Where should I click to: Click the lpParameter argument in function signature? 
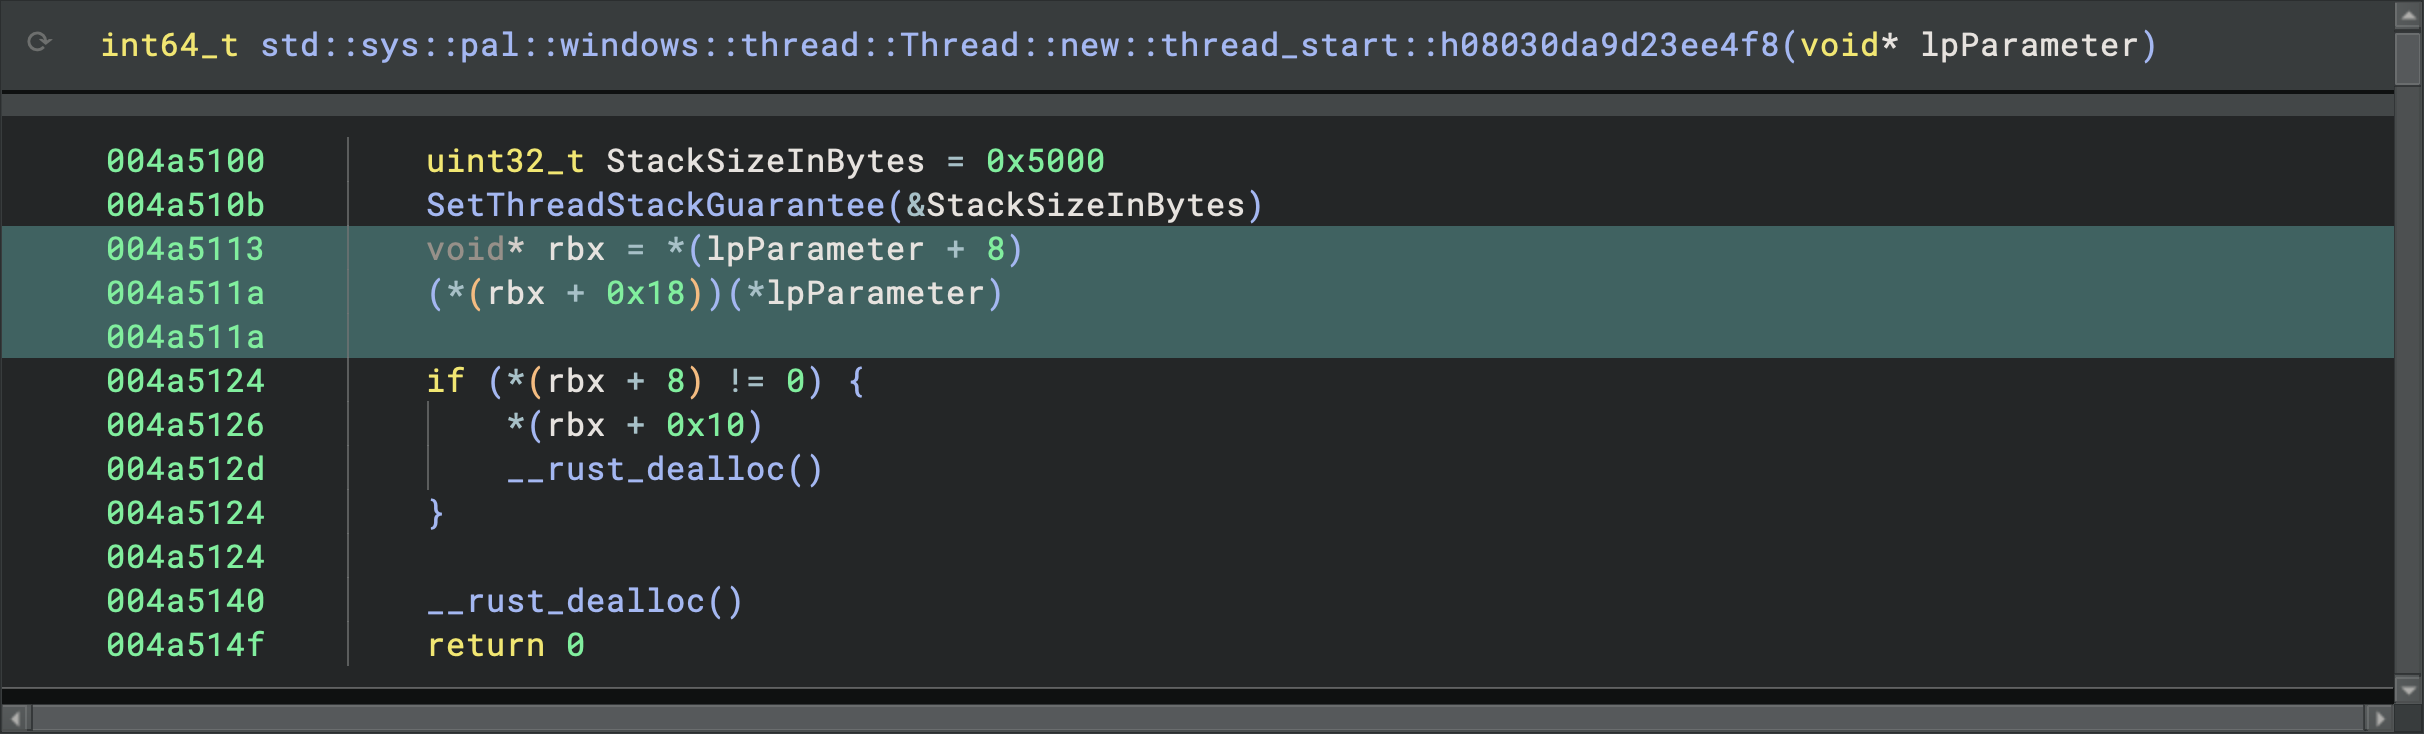(x=2028, y=45)
